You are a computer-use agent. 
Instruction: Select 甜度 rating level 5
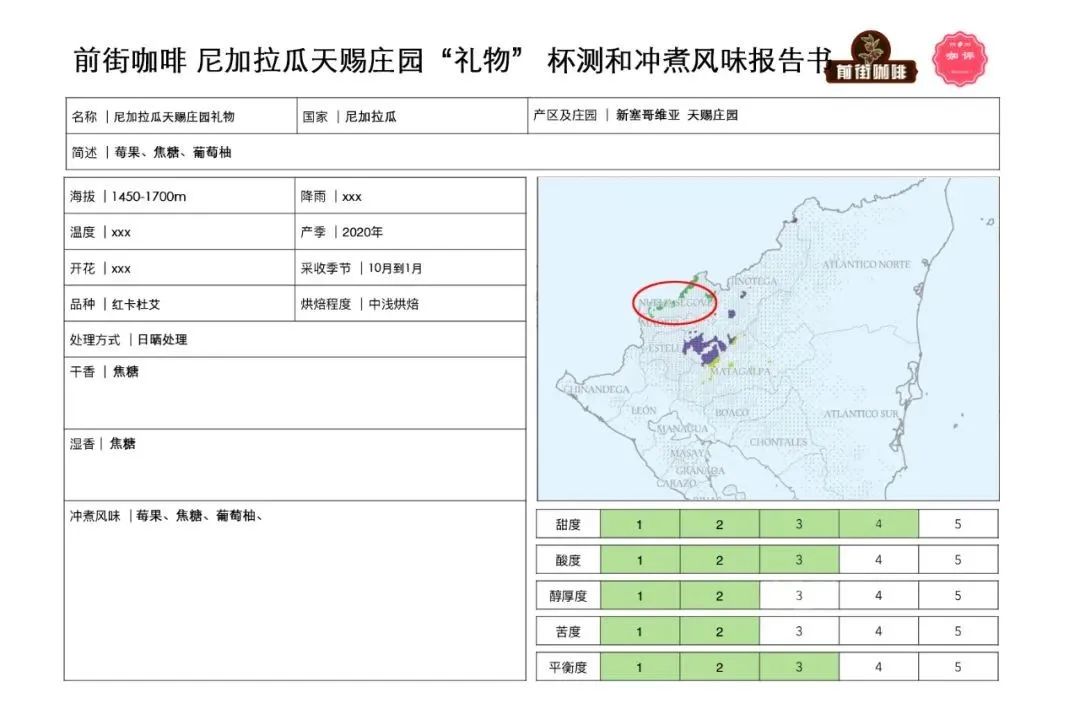click(x=958, y=524)
